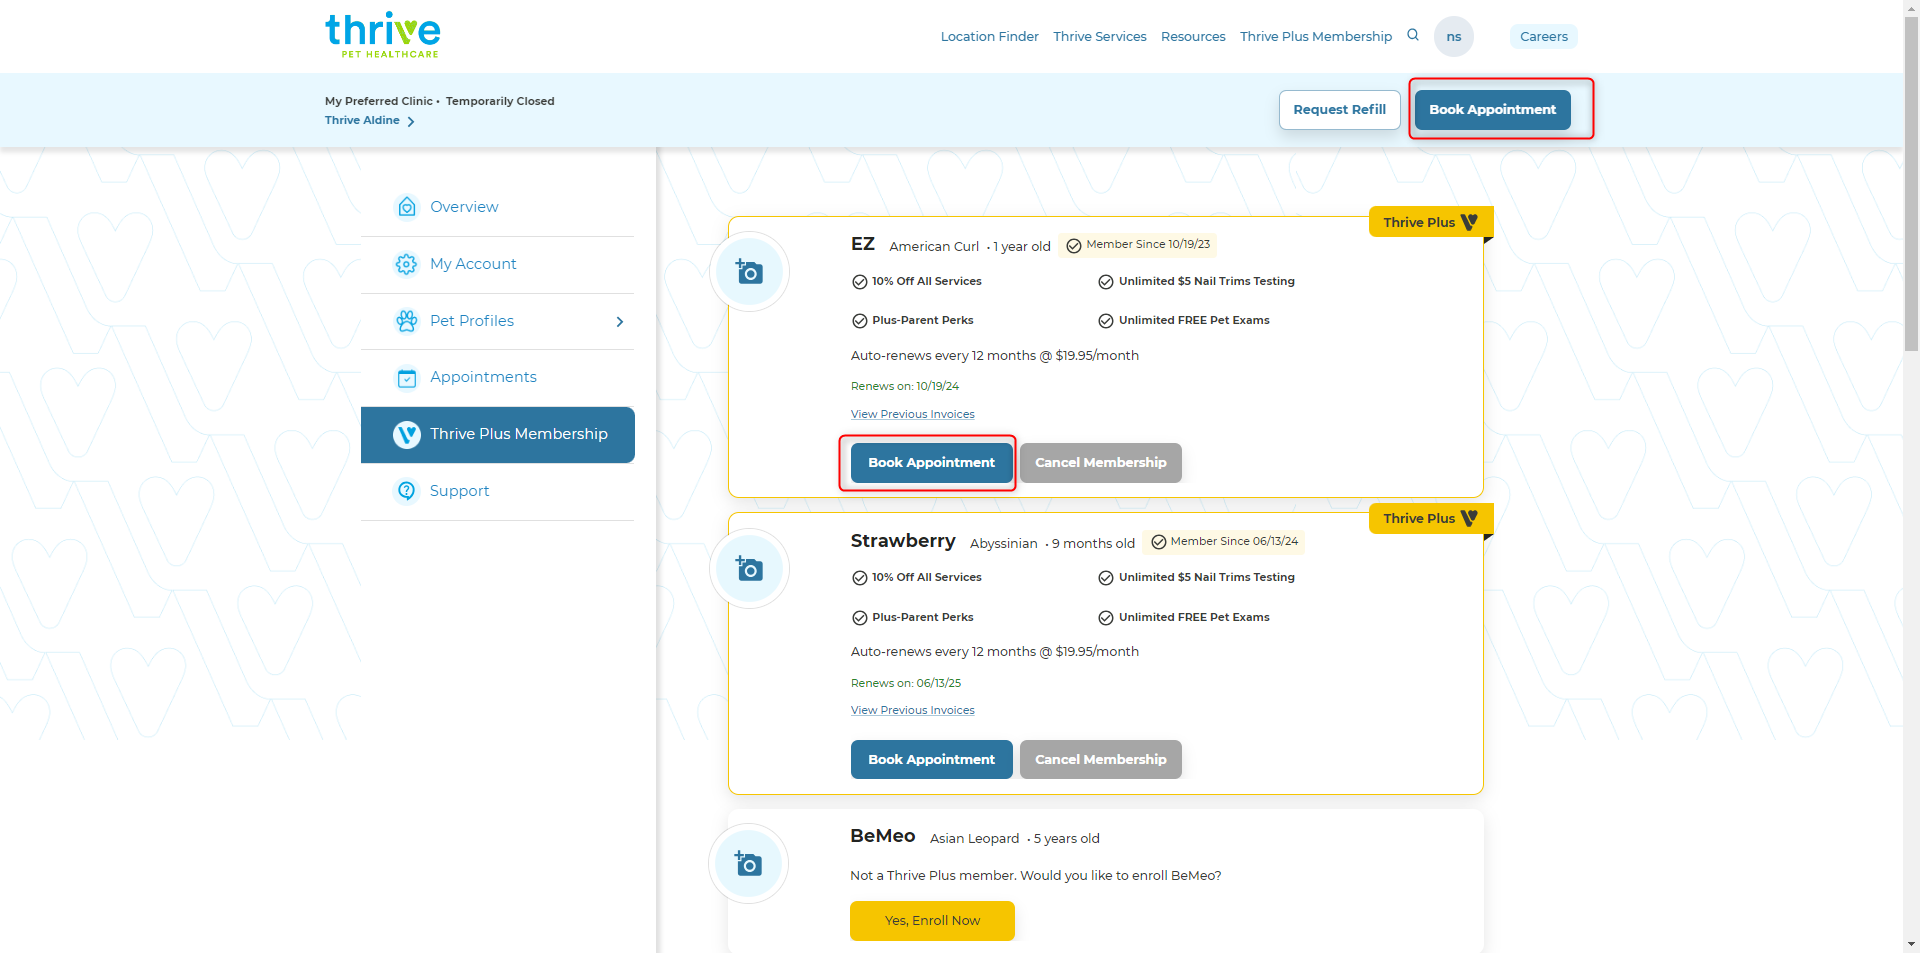Click Request Refill button
This screenshot has width=1920, height=953.
pos(1339,110)
